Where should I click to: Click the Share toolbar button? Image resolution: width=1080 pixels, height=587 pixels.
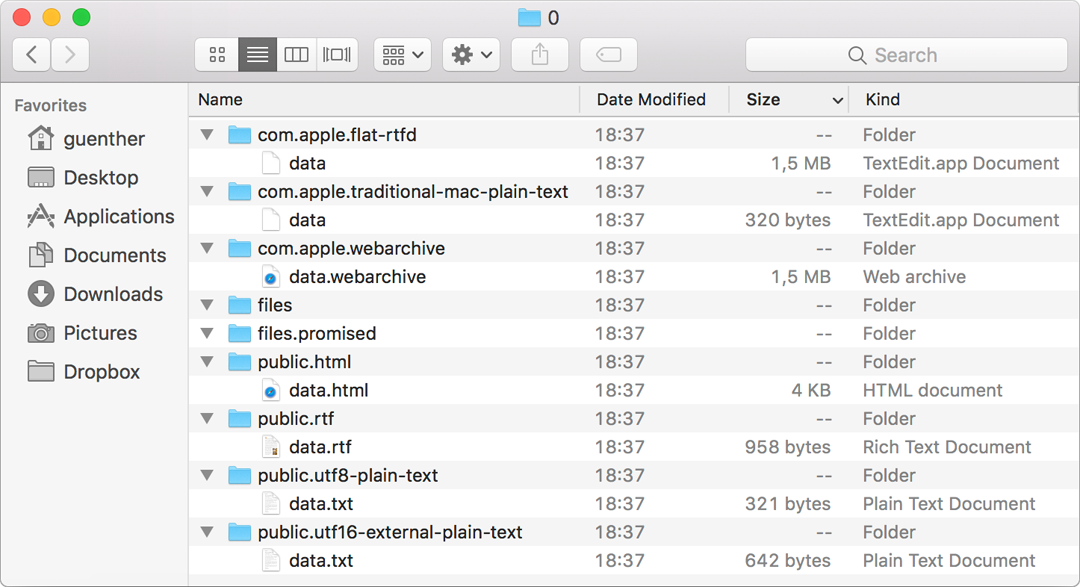pyautogui.click(x=540, y=54)
